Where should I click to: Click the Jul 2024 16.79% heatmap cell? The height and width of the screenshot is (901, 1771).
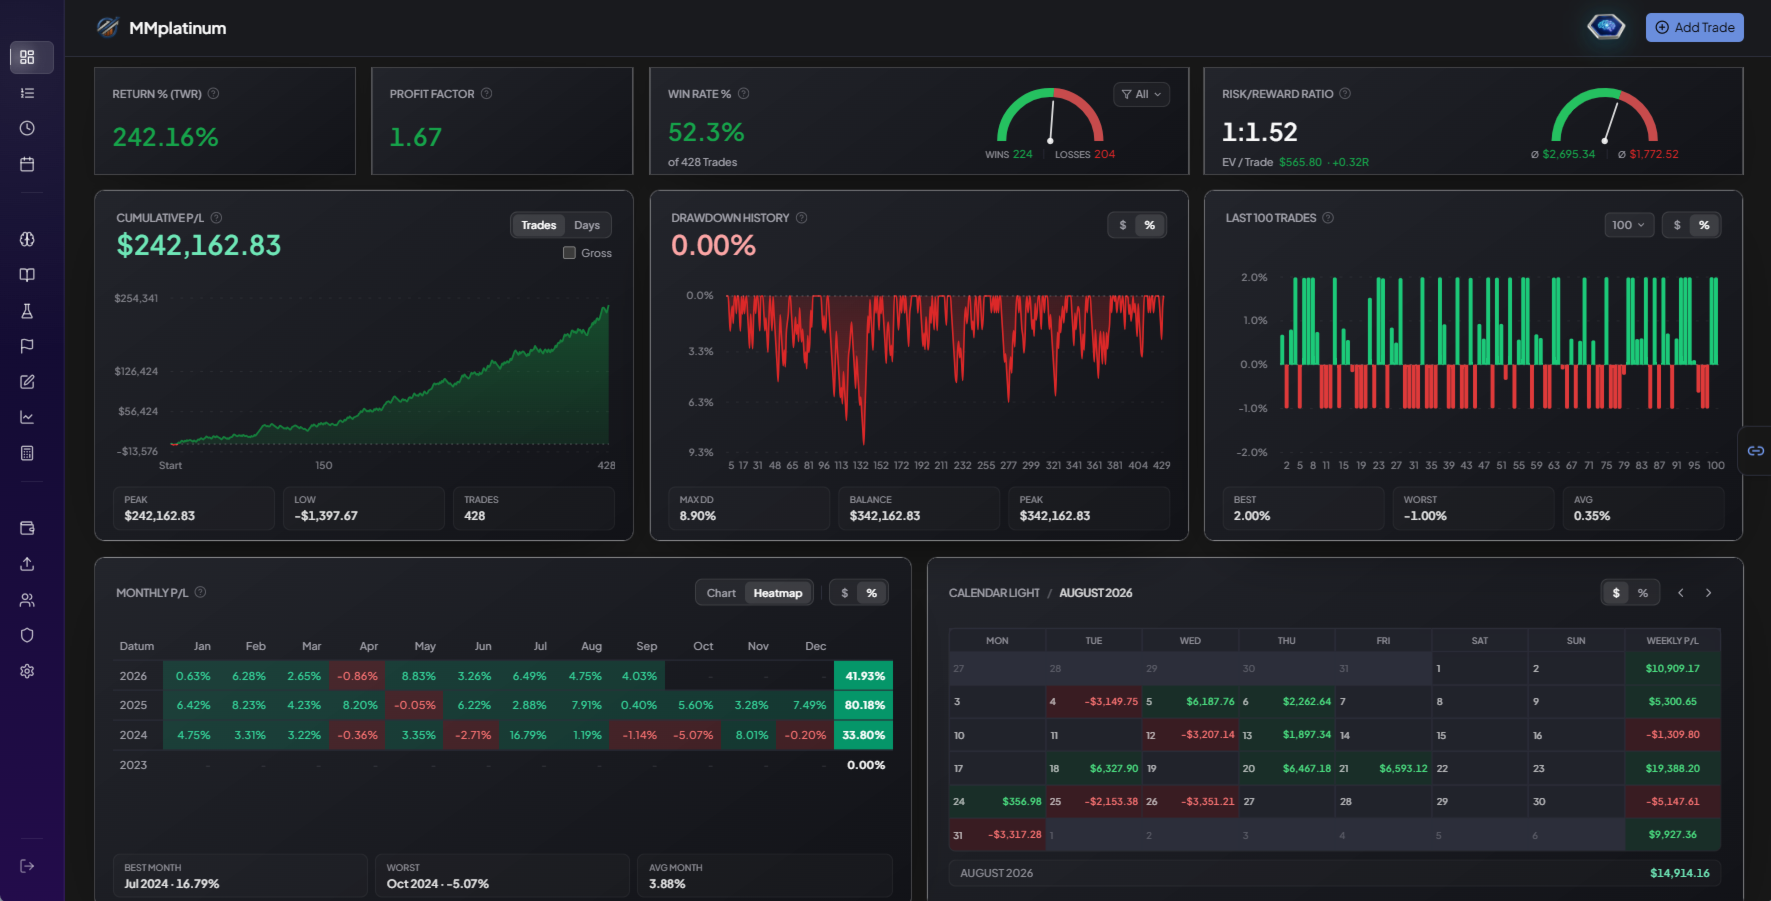(x=528, y=735)
